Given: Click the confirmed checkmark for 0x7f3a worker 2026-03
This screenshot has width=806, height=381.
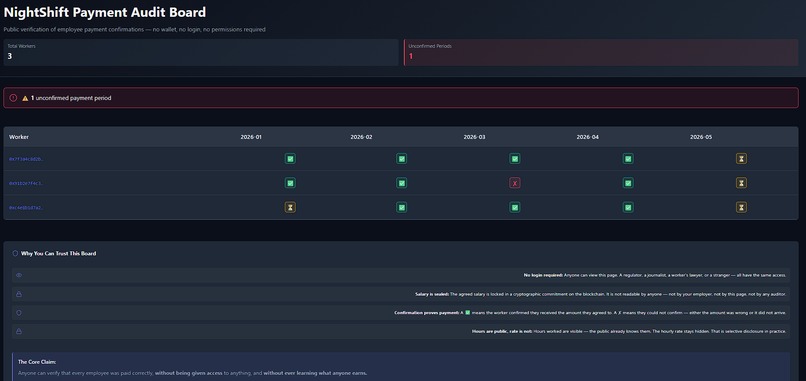Looking at the screenshot, I should [x=515, y=159].
